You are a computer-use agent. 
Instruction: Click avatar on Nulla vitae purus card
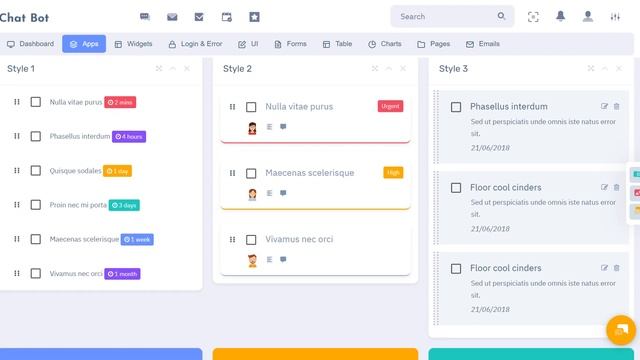(x=252, y=128)
